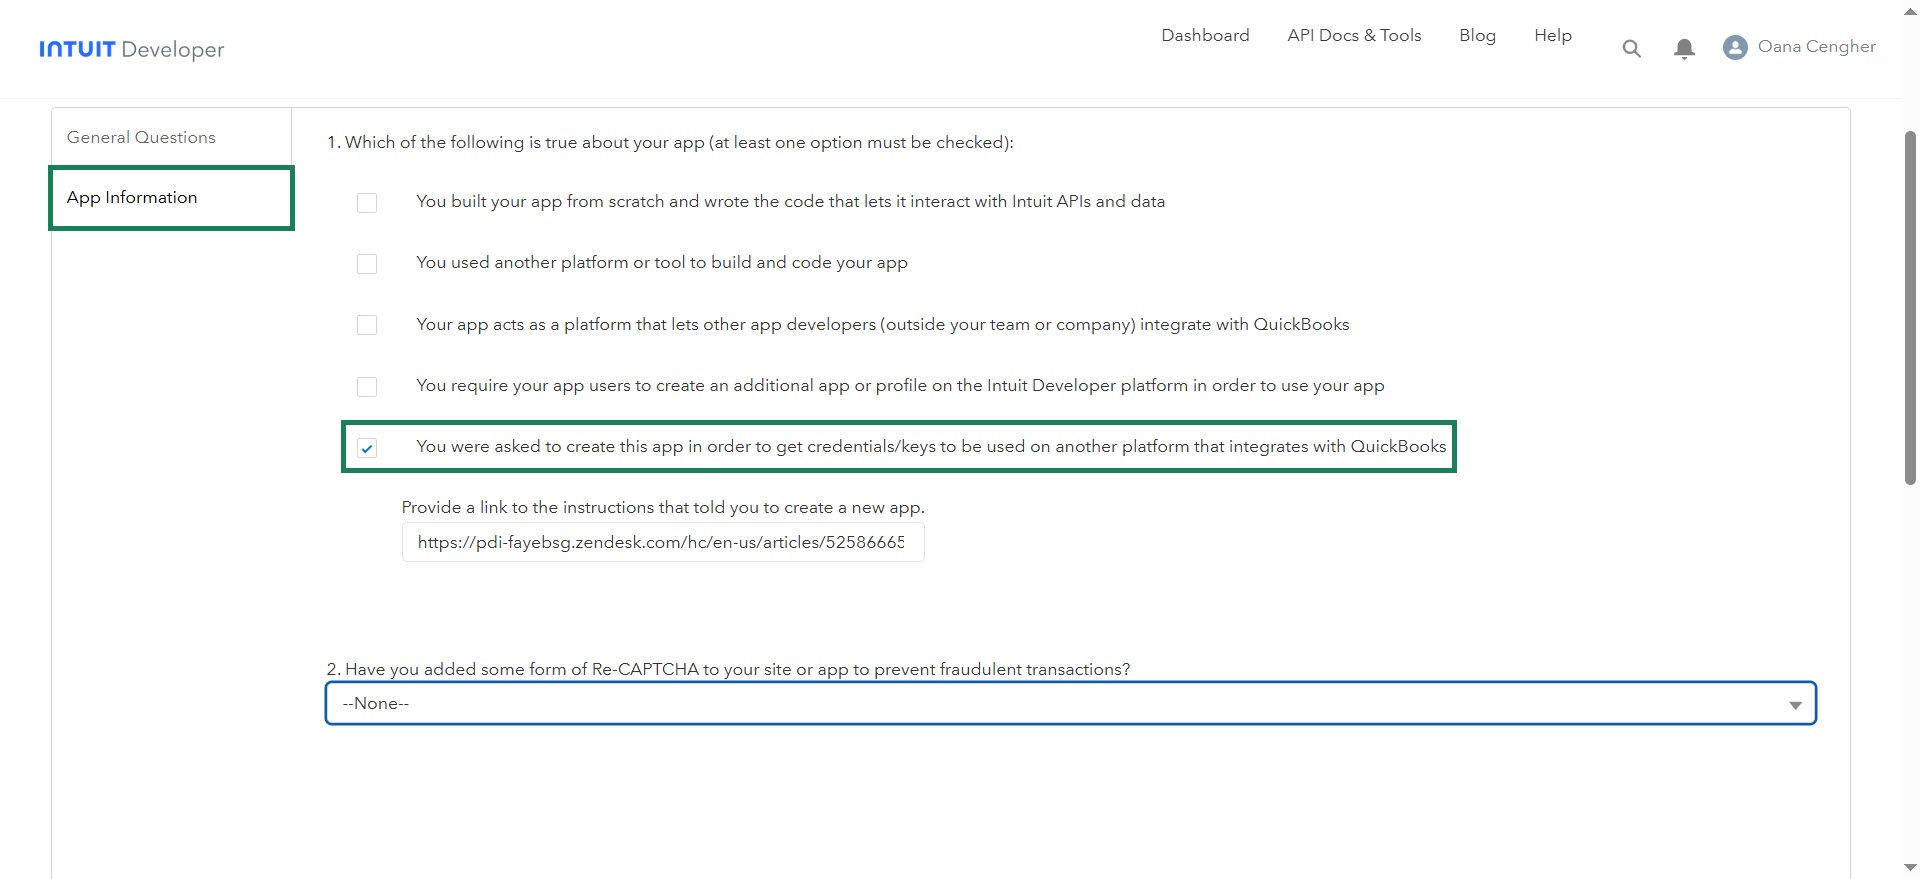
Task: Select the App Information section
Action: (132, 198)
